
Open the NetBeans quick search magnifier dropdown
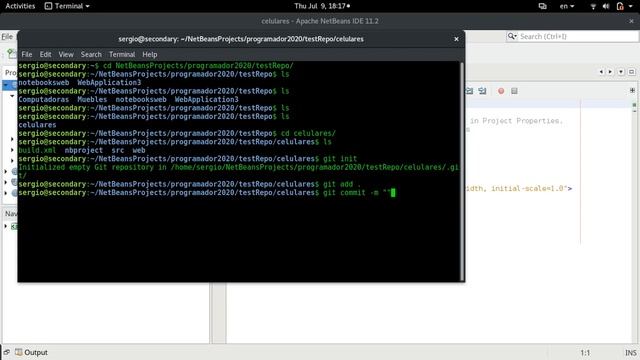pos(512,36)
